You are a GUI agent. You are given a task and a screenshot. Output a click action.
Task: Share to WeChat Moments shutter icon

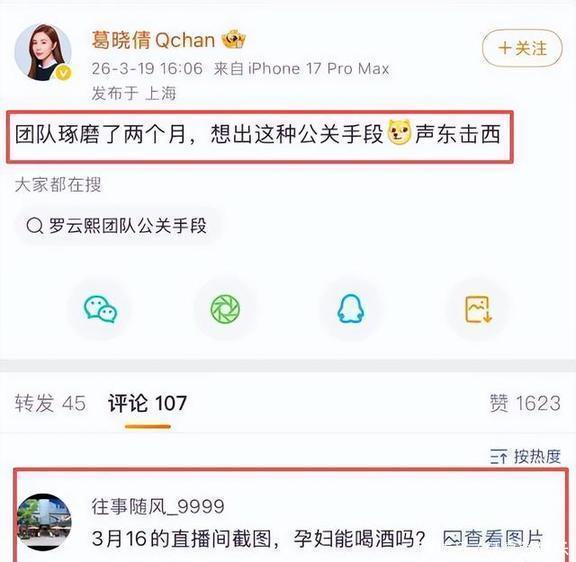click(225, 309)
